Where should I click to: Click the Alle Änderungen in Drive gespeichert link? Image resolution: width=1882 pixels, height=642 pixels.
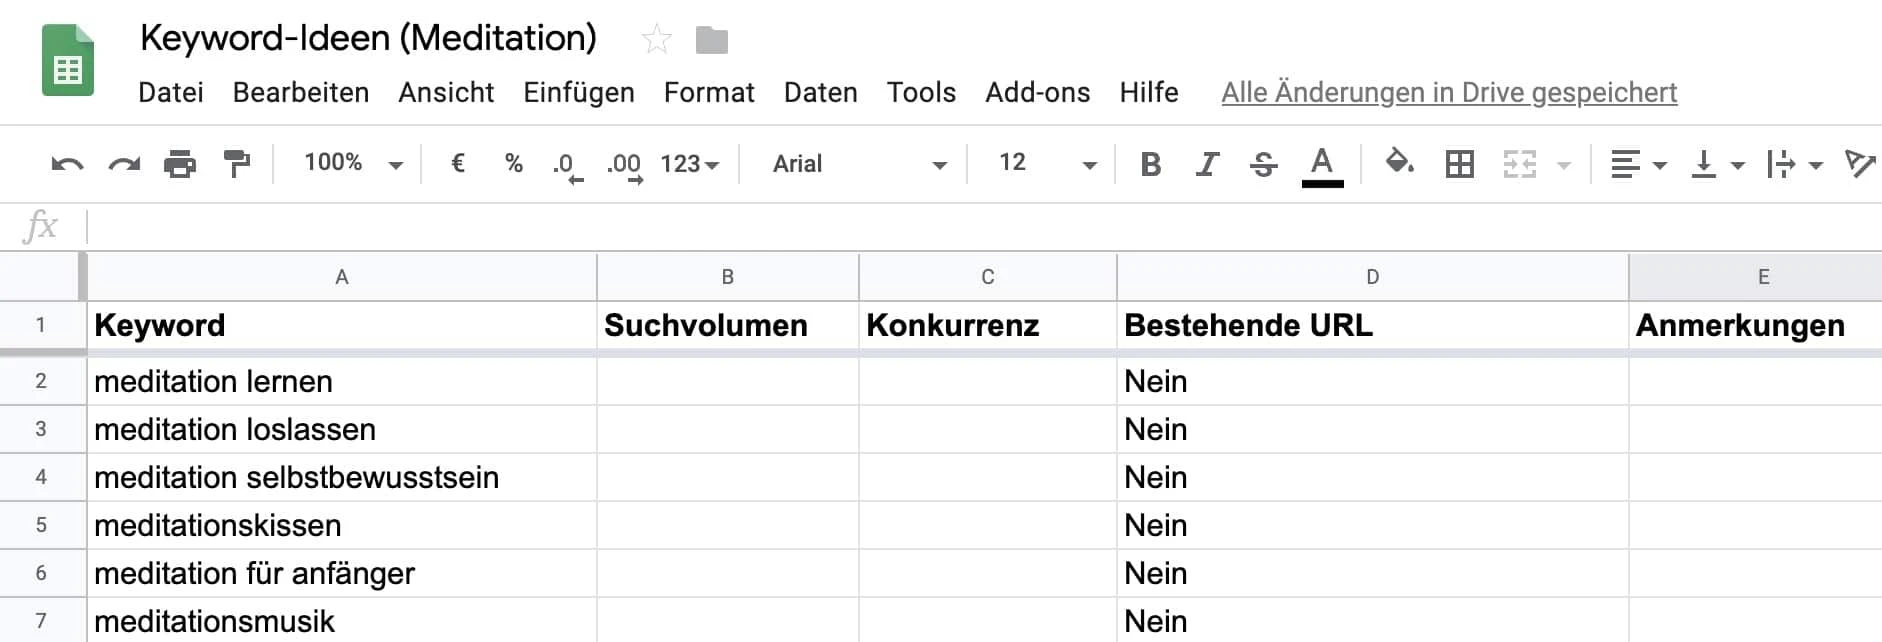coord(1449,92)
